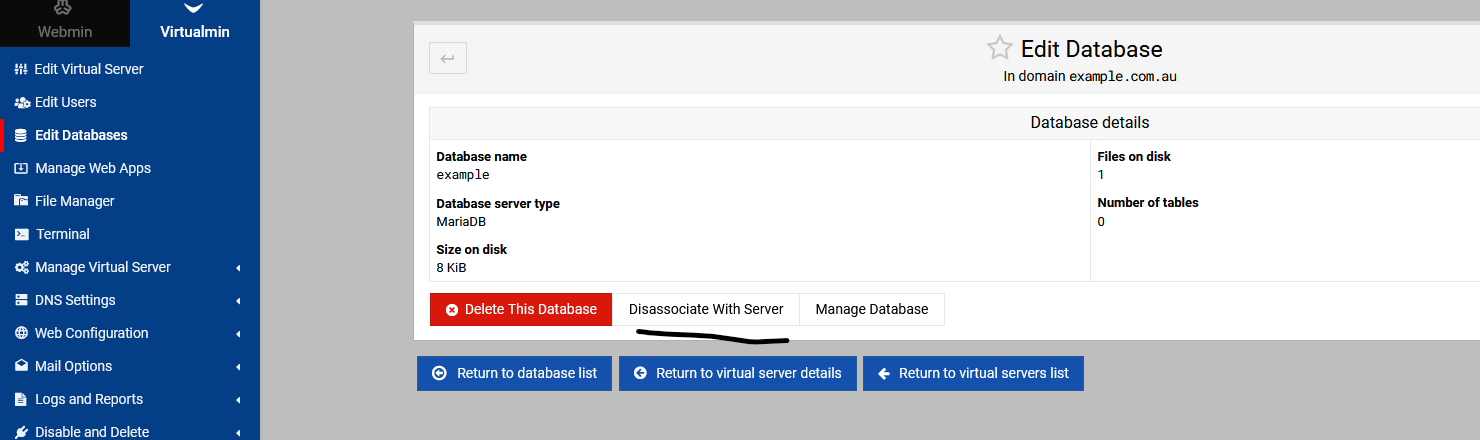Click the Manage Web Apps download icon
This screenshot has width=1480, height=440.
tap(21, 168)
